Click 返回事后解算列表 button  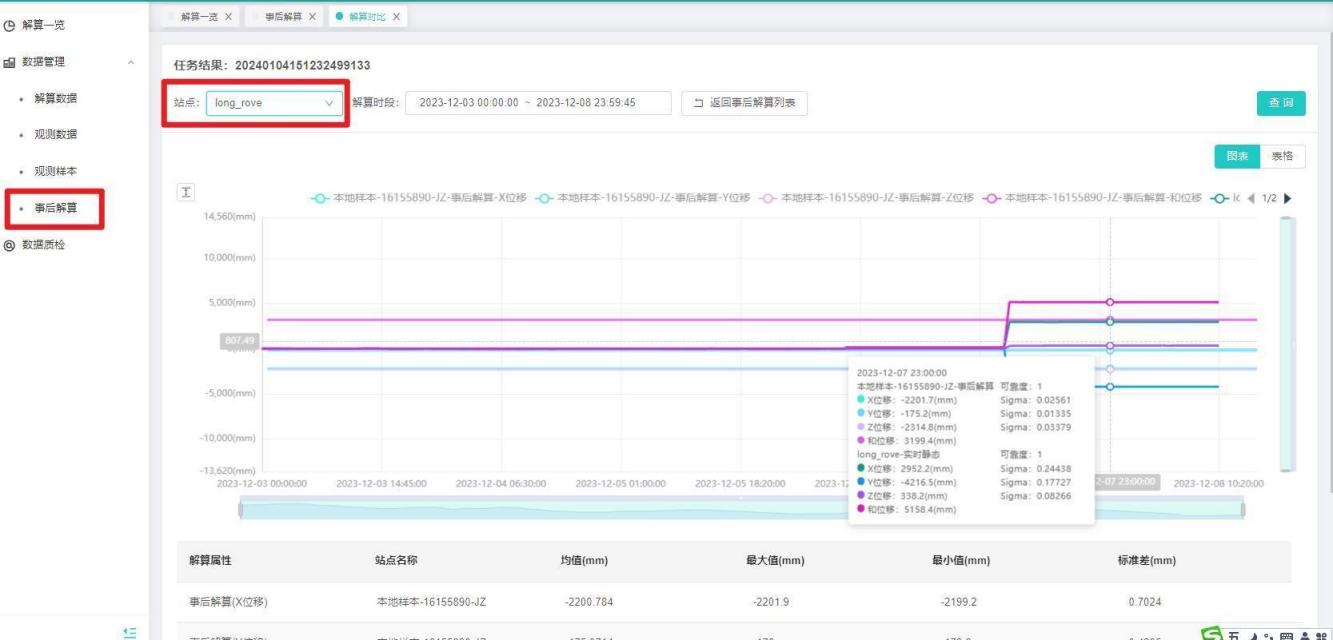(x=744, y=102)
